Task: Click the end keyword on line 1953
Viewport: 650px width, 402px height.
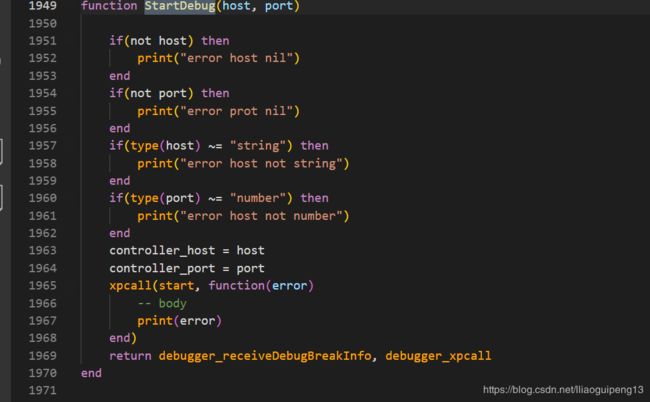Action: pos(120,76)
